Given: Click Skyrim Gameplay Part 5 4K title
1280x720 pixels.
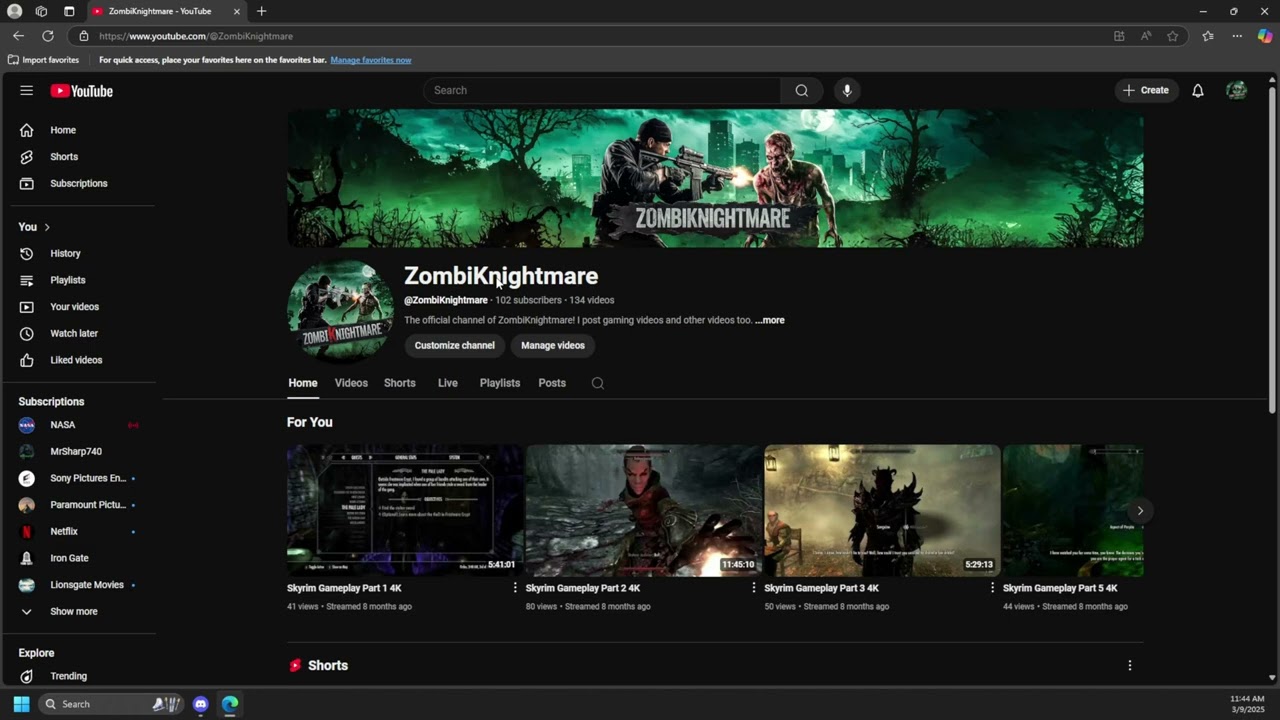Looking at the screenshot, I should [1060, 588].
